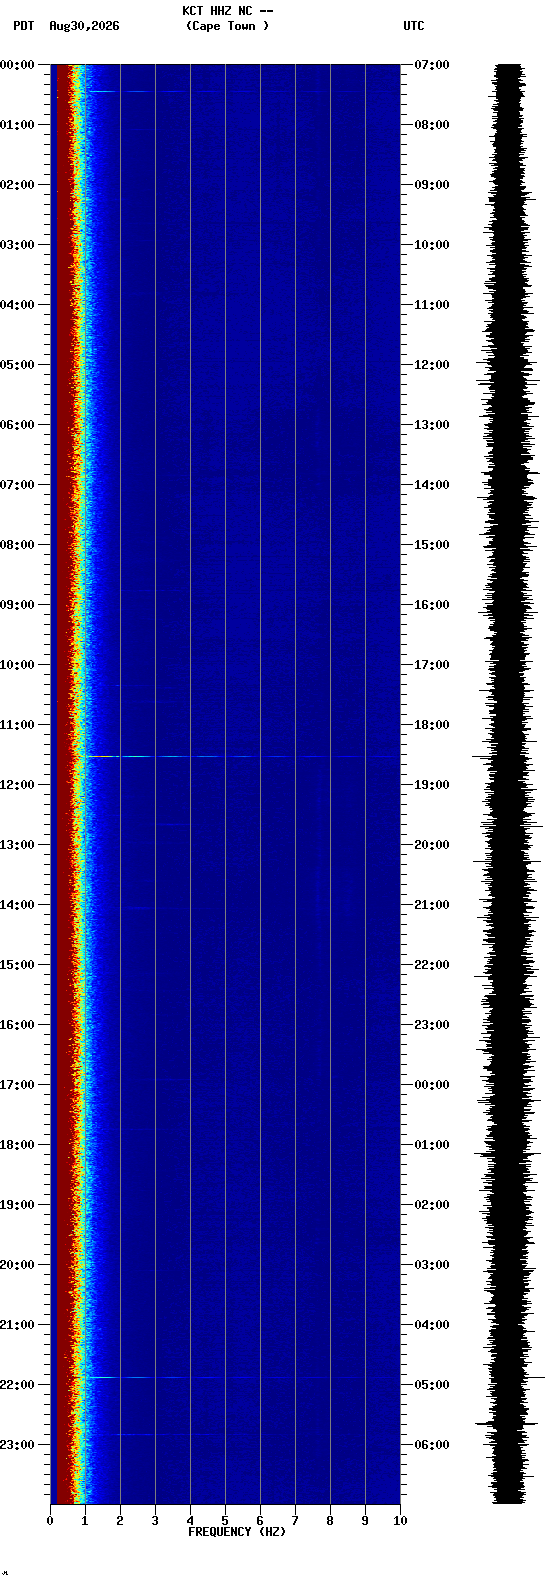Image resolution: width=552 pixels, height=1584 pixels.
Task: Click the frequency axis tick "8"
Action: (330, 1521)
